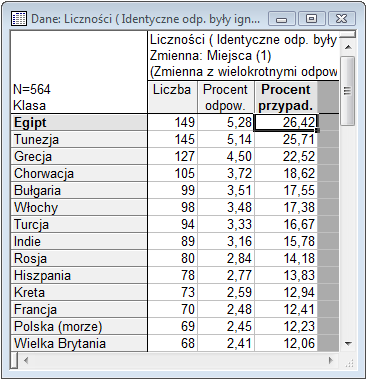Click Bułgaria count cell 99
367x380 pixels.
pos(173,191)
